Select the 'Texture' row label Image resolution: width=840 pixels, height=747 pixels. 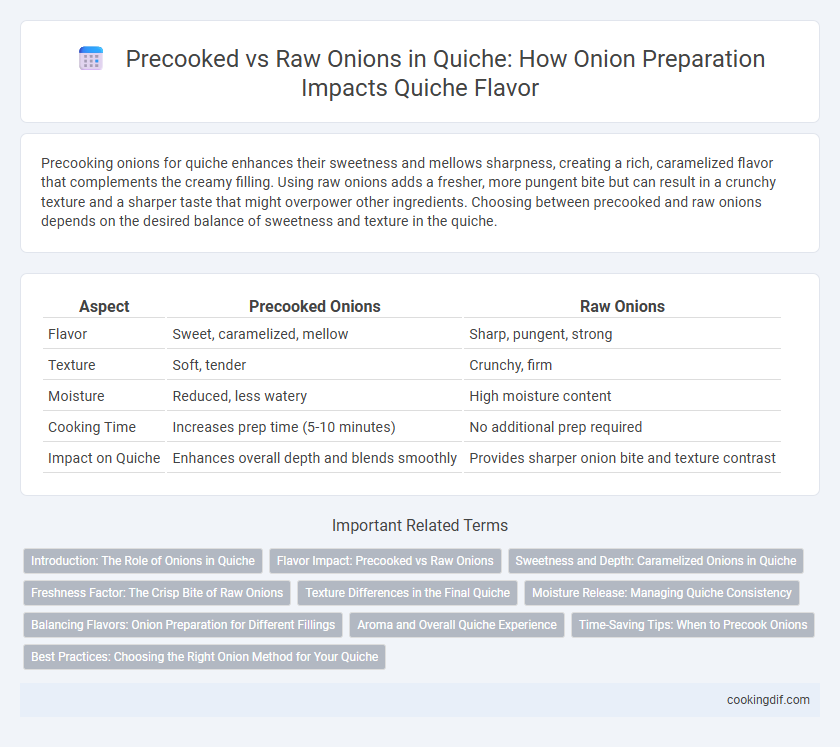[x=72, y=365]
